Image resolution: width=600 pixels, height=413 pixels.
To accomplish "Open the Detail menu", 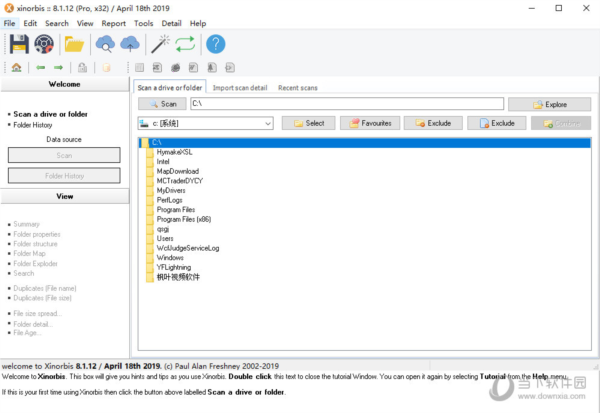I will coord(171,23).
